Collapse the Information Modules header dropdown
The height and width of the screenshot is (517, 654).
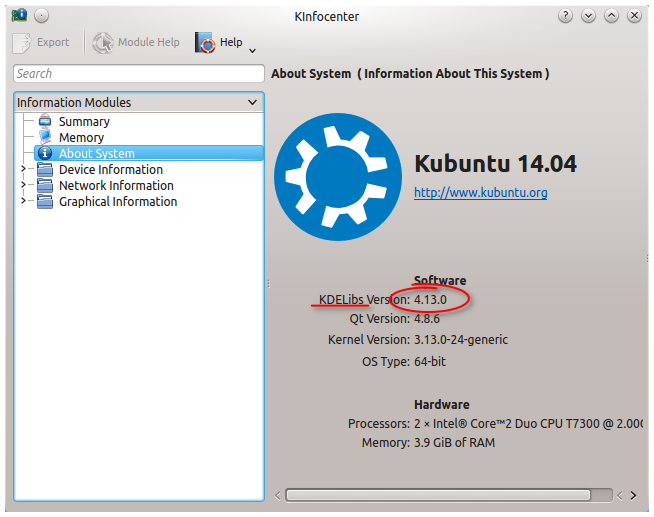pos(252,102)
